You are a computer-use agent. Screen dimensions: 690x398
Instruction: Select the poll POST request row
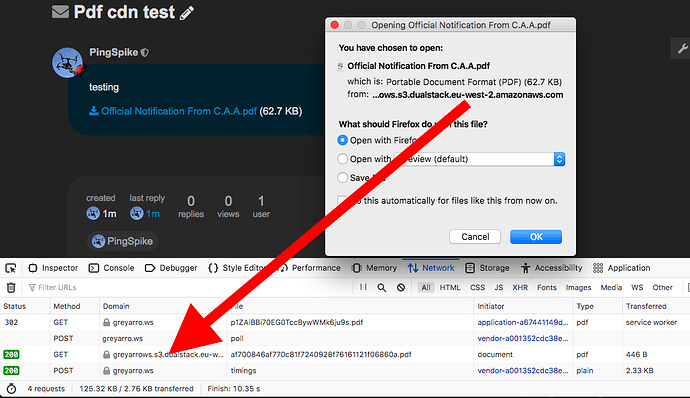coord(345,338)
